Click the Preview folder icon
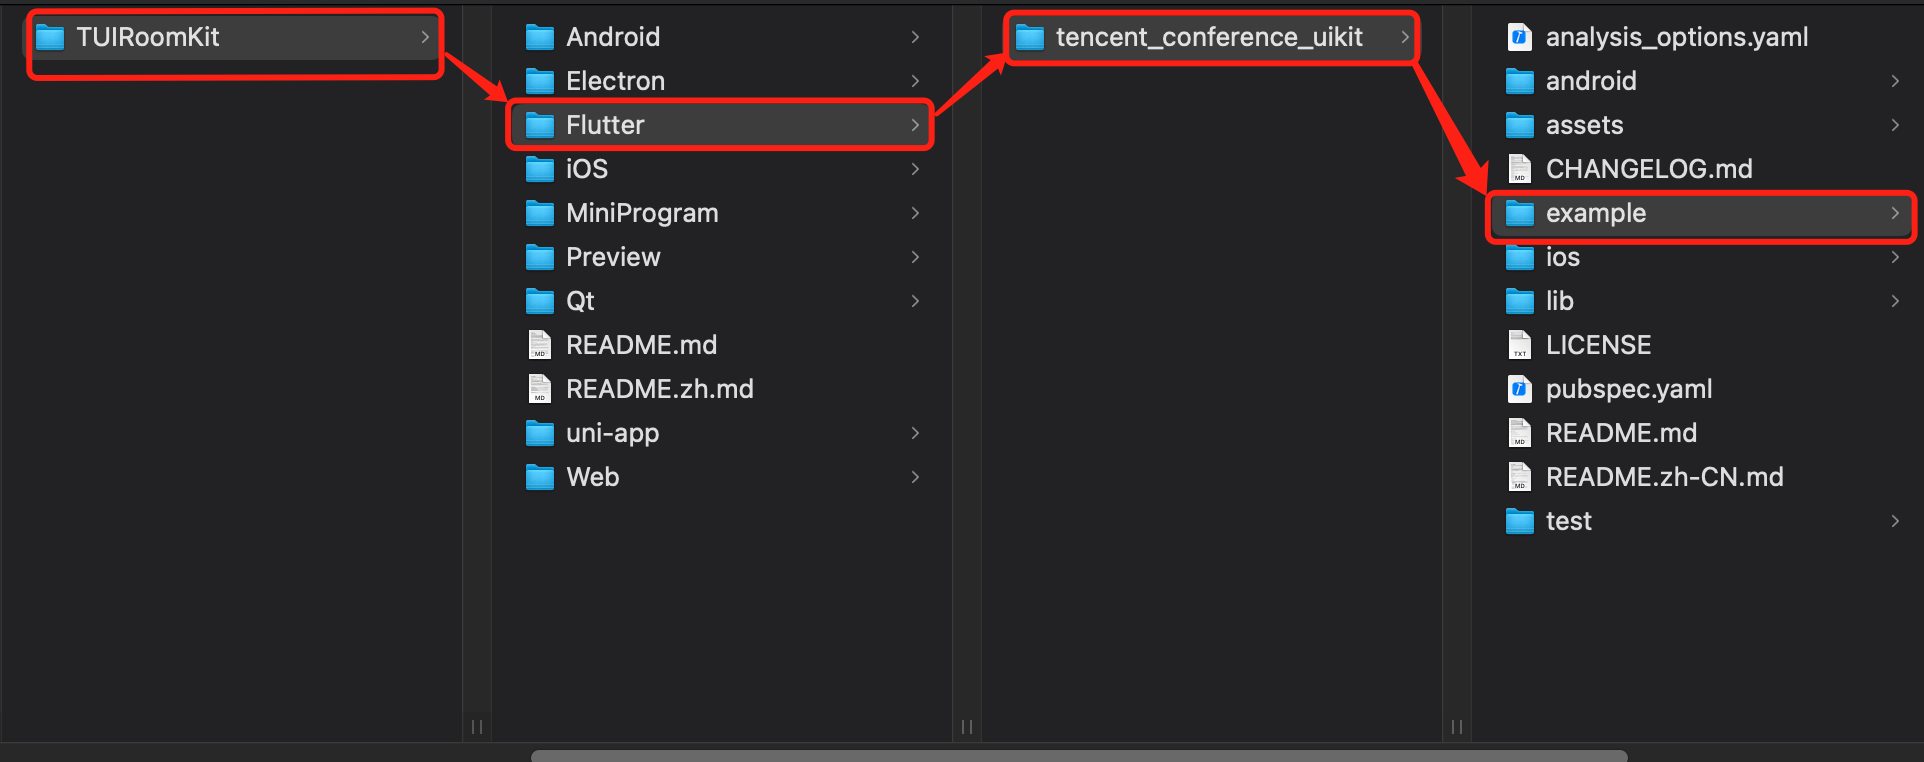 tap(540, 257)
